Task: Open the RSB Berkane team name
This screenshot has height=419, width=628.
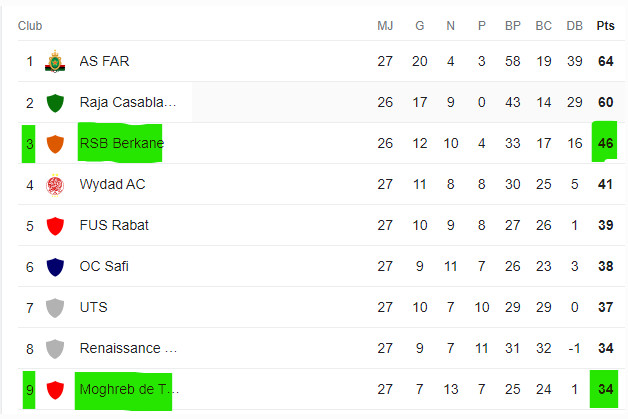Action: (121, 144)
